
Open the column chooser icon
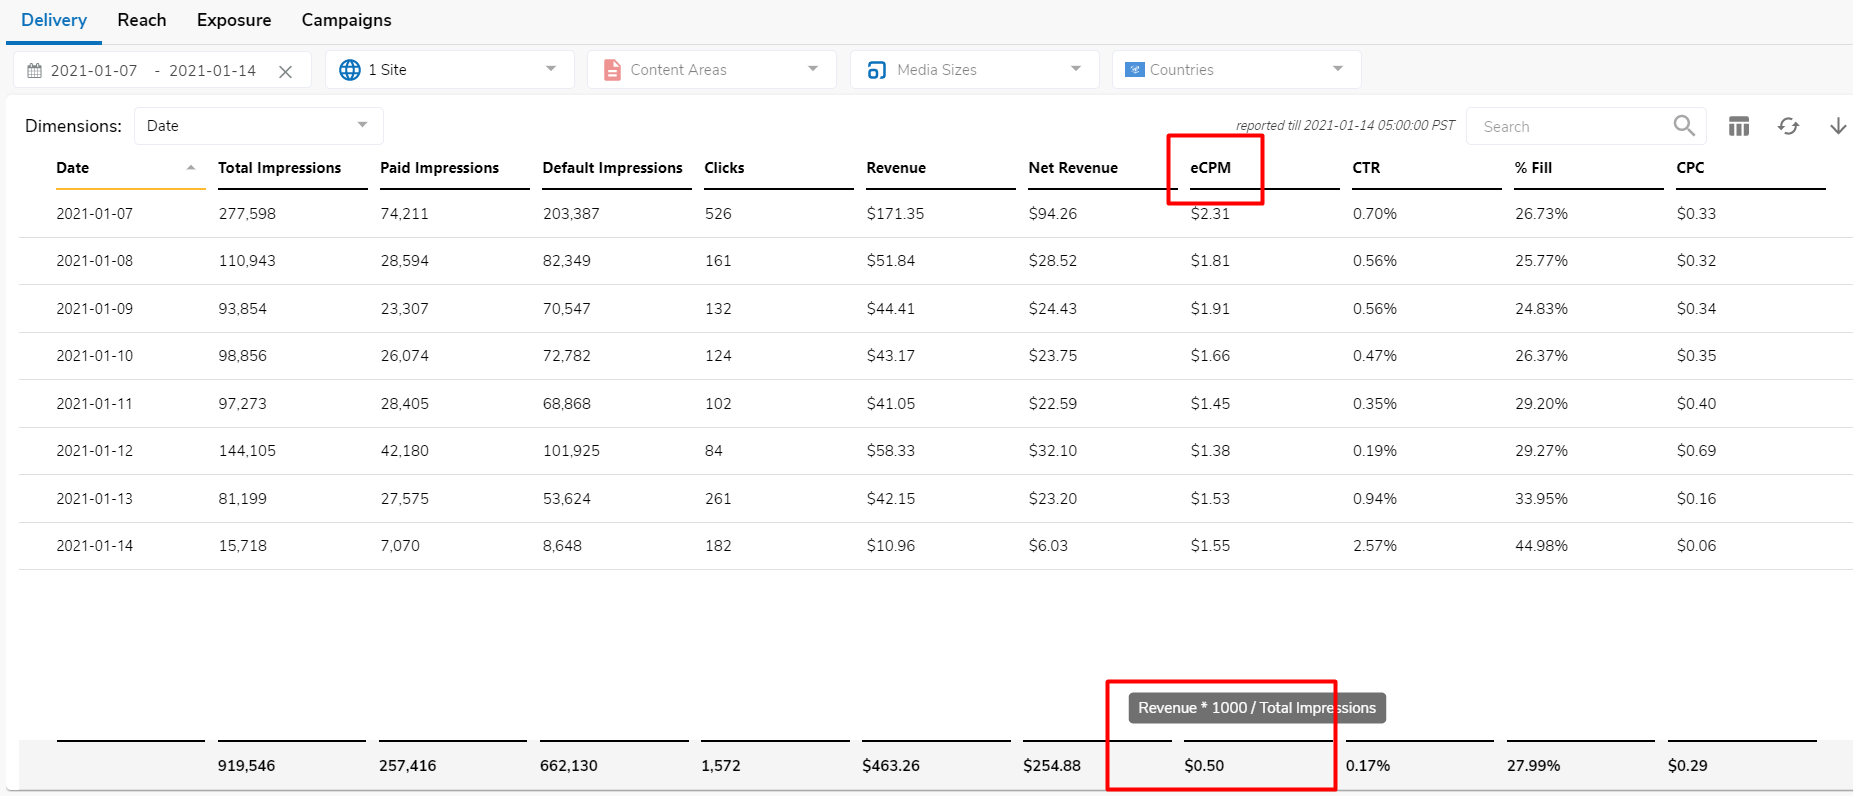point(1739,126)
